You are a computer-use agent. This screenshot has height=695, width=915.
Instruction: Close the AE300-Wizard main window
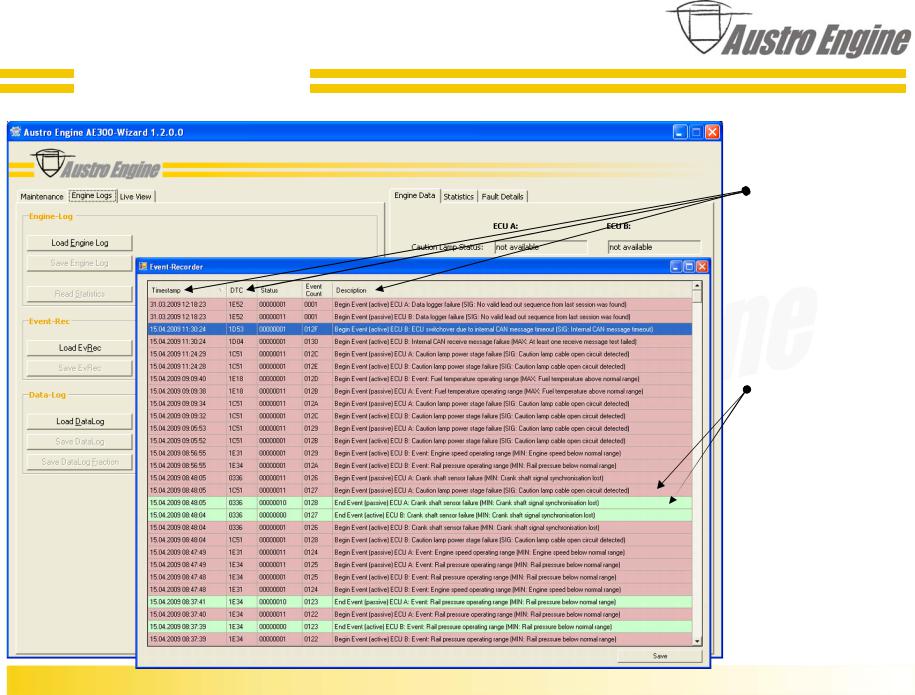[x=712, y=132]
